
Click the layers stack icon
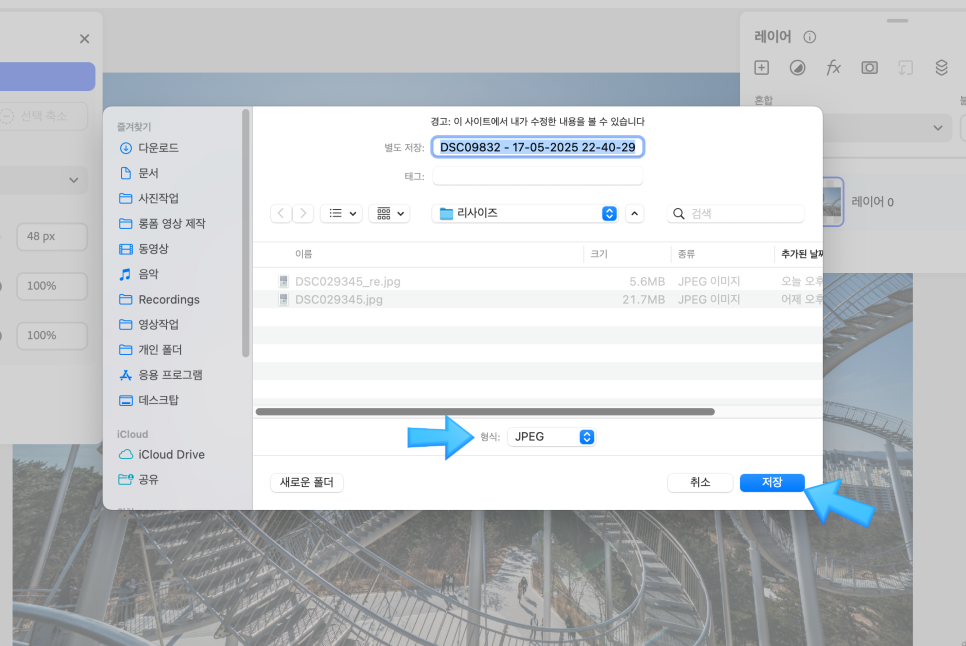(x=941, y=68)
